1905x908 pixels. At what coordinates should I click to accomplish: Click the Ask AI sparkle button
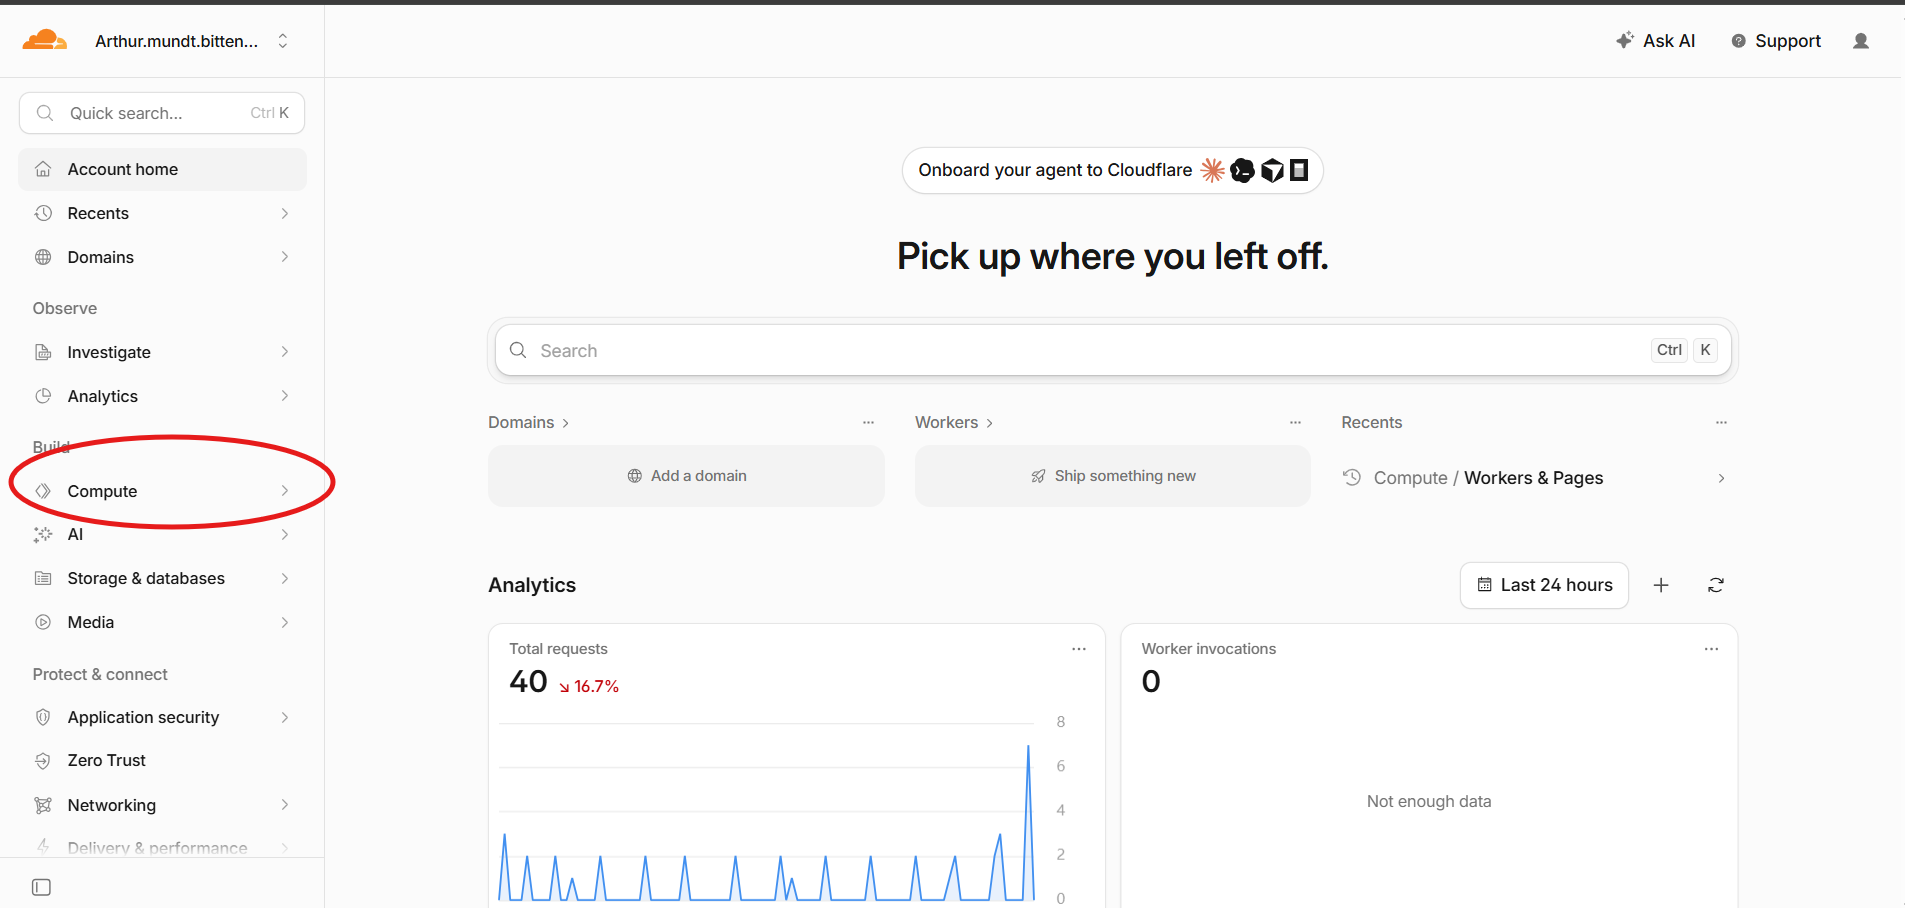pos(1655,41)
